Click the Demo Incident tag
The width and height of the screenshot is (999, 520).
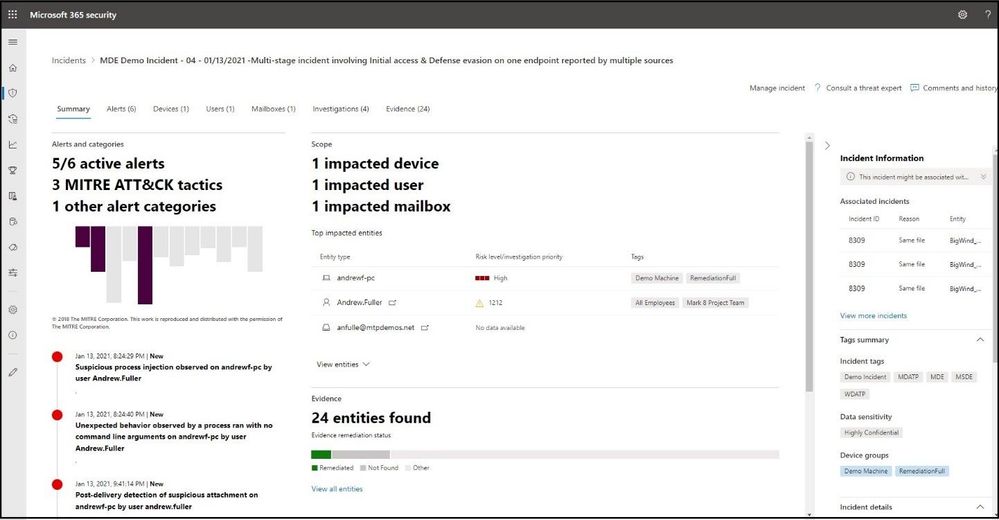point(865,377)
